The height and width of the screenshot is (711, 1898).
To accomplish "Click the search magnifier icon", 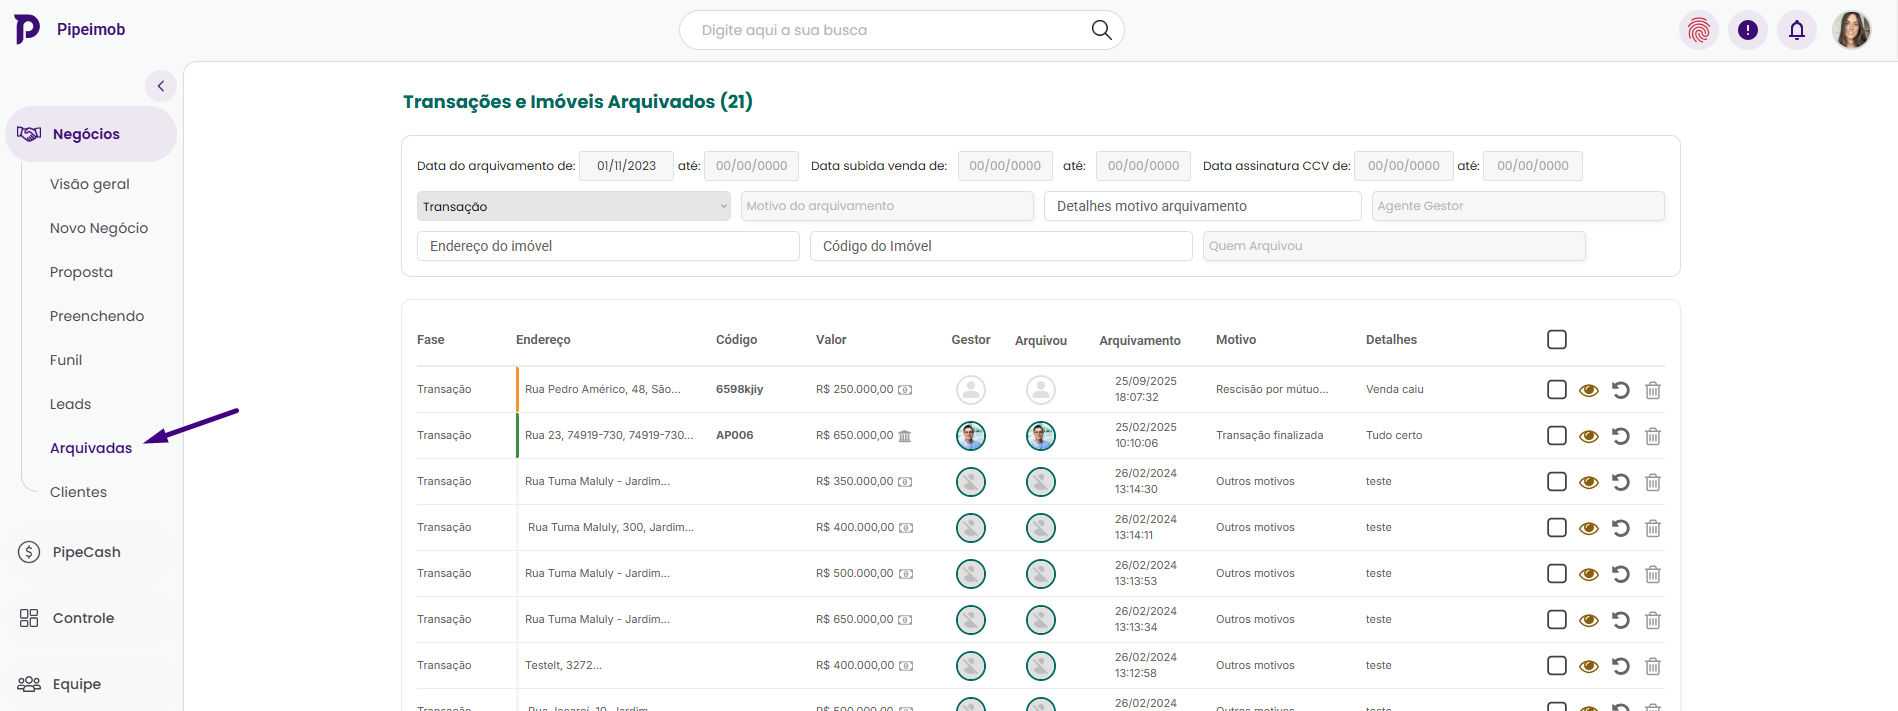I will [1101, 30].
